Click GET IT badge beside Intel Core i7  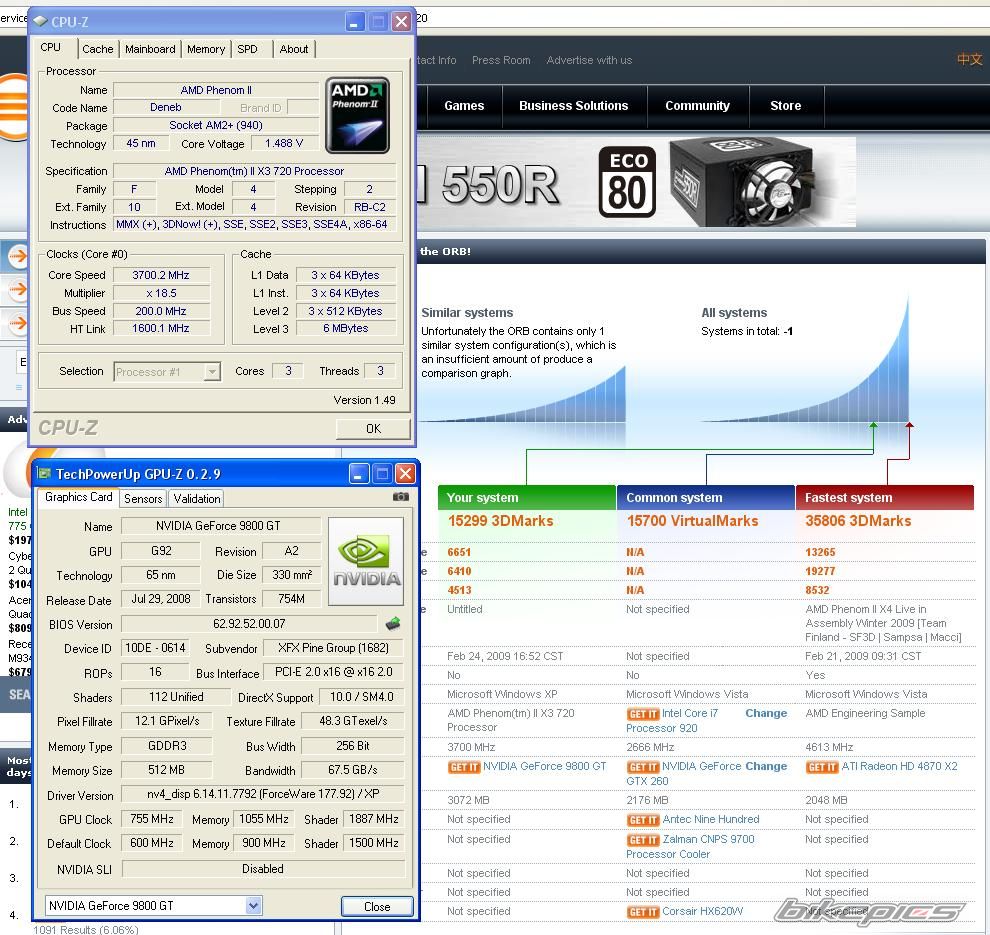(x=643, y=714)
